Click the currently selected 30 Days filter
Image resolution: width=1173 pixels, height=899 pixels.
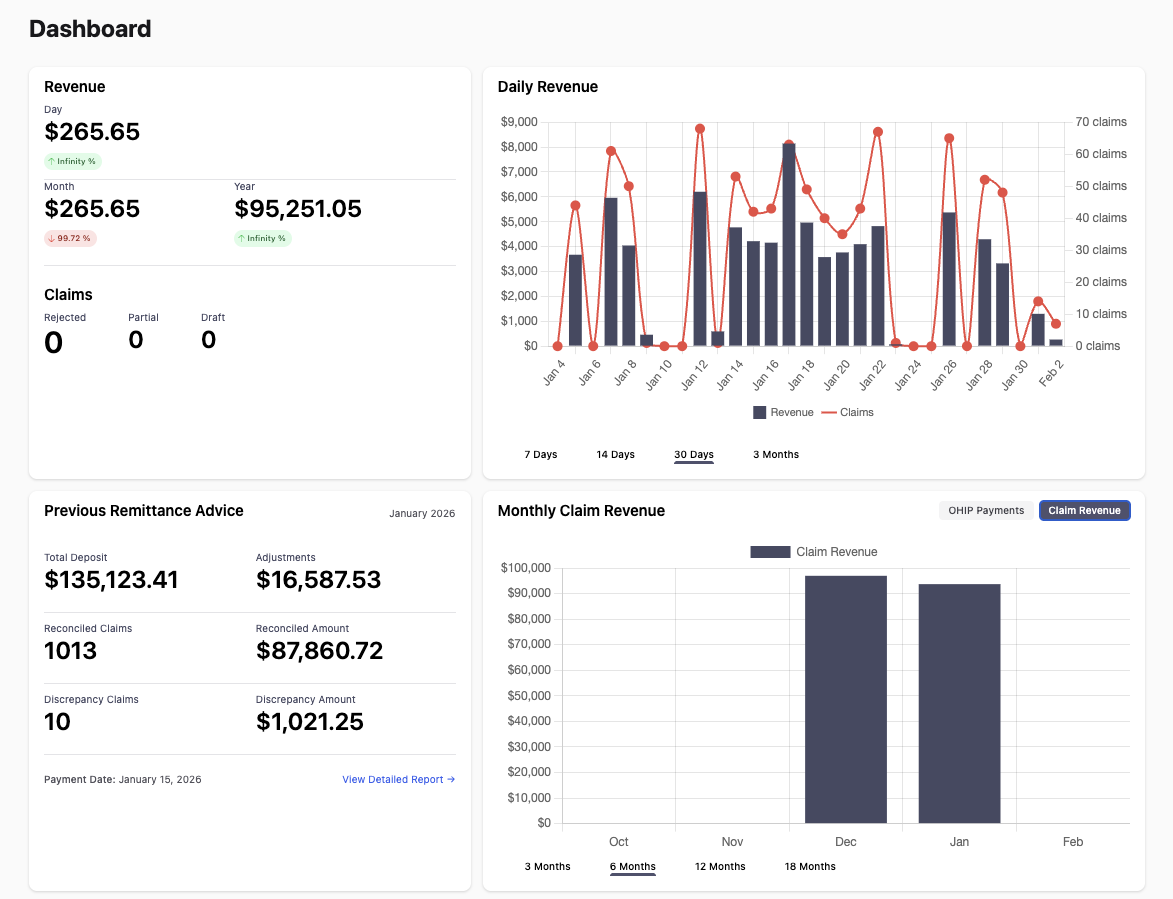click(693, 454)
